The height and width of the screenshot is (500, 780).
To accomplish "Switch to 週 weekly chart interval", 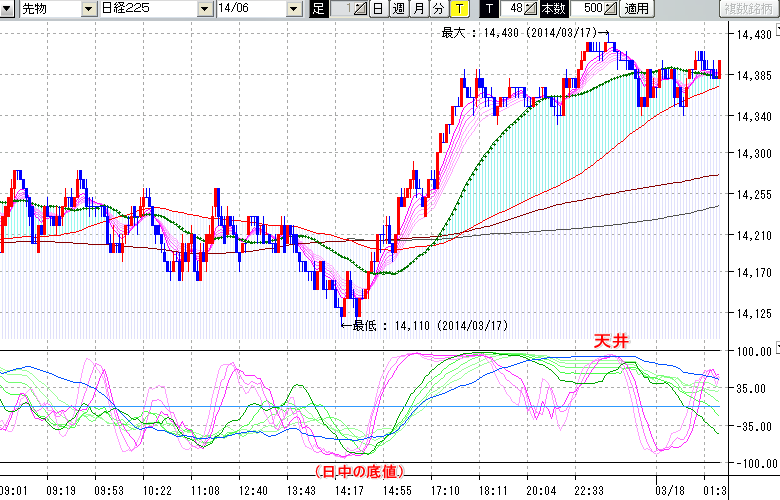I will [x=397, y=9].
